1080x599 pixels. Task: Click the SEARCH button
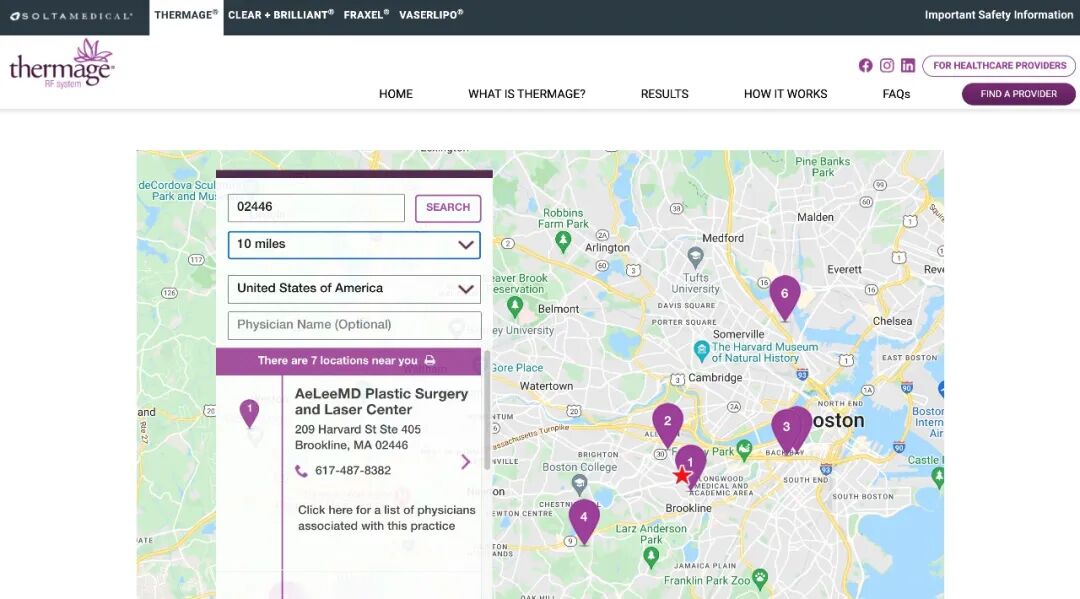(448, 208)
